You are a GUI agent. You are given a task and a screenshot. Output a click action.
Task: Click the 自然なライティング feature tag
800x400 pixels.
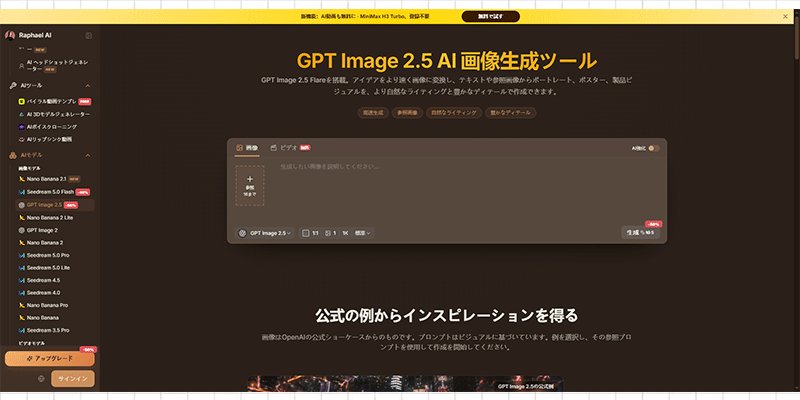[x=454, y=113]
